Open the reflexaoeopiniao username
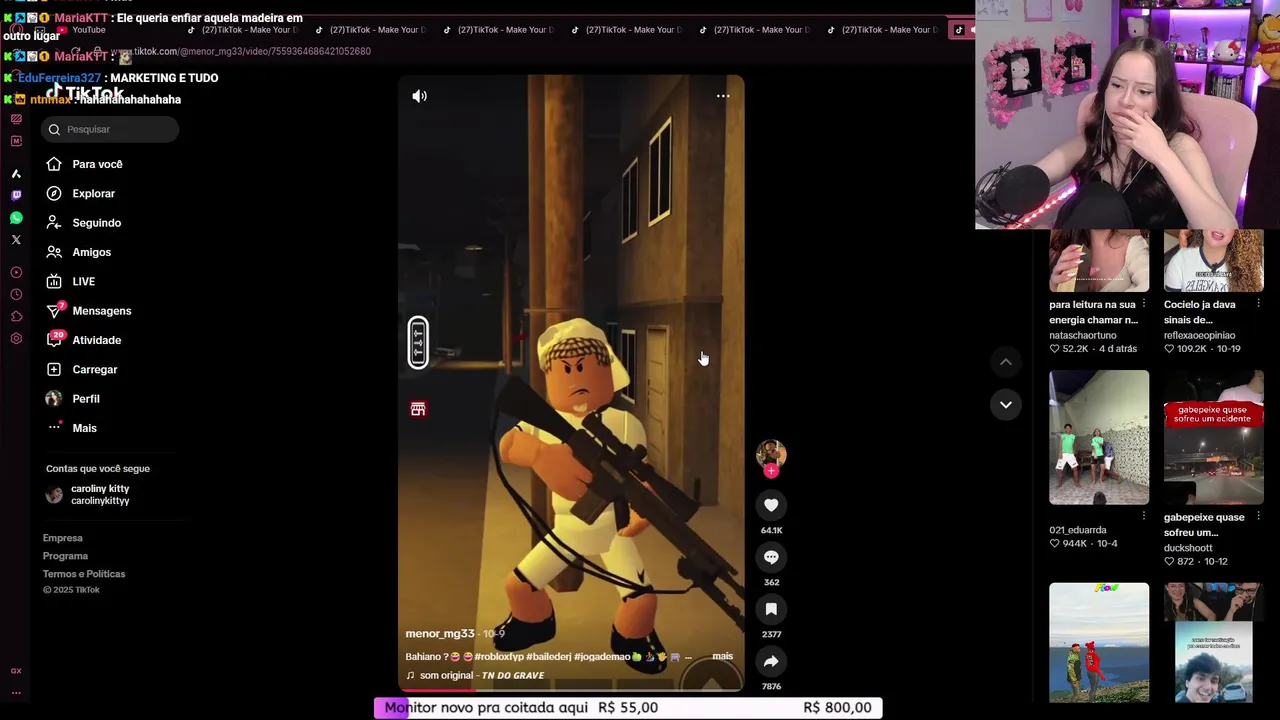 click(x=1199, y=336)
